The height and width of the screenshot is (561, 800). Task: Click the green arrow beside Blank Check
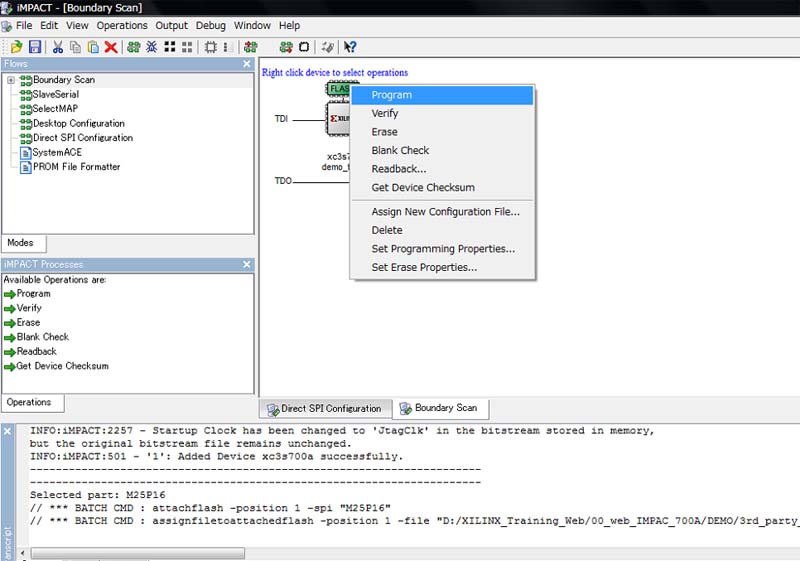tap(9, 338)
